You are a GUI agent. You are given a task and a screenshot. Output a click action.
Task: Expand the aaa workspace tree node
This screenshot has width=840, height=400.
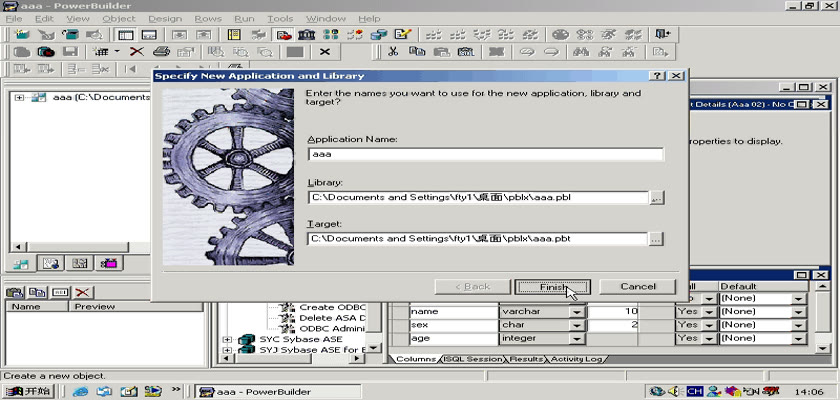pos(20,97)
